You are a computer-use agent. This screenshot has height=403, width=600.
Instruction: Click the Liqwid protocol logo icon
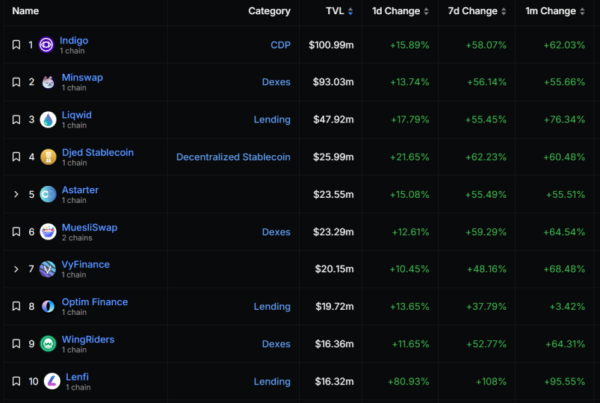[47, 120]
